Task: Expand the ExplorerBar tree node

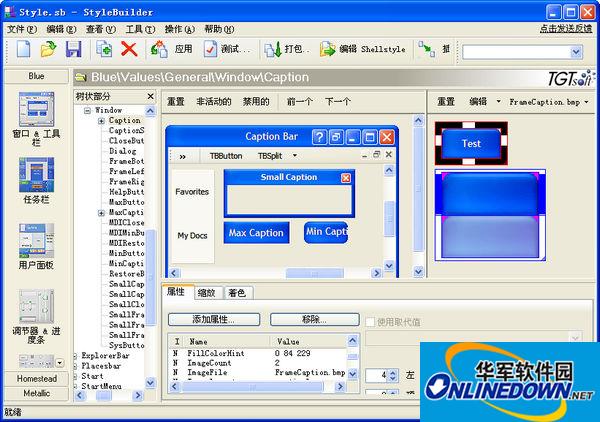Action: coord(75,356)
